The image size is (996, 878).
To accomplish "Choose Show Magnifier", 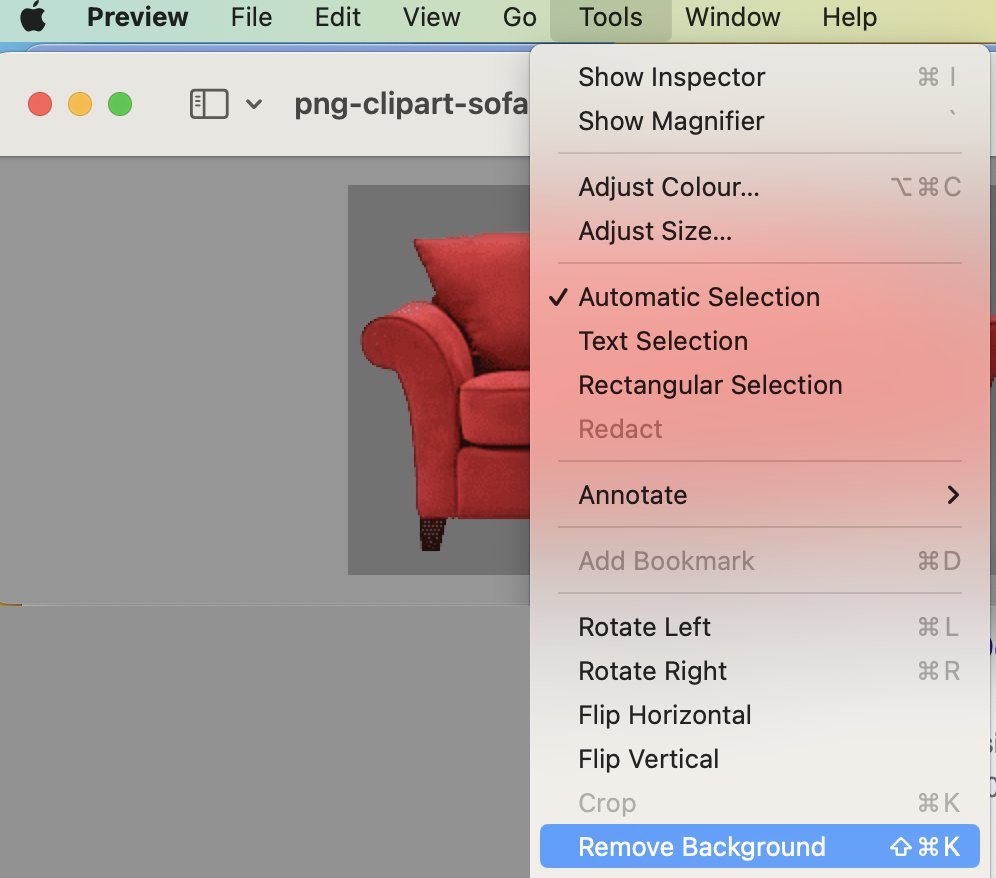I will (759, 121).
